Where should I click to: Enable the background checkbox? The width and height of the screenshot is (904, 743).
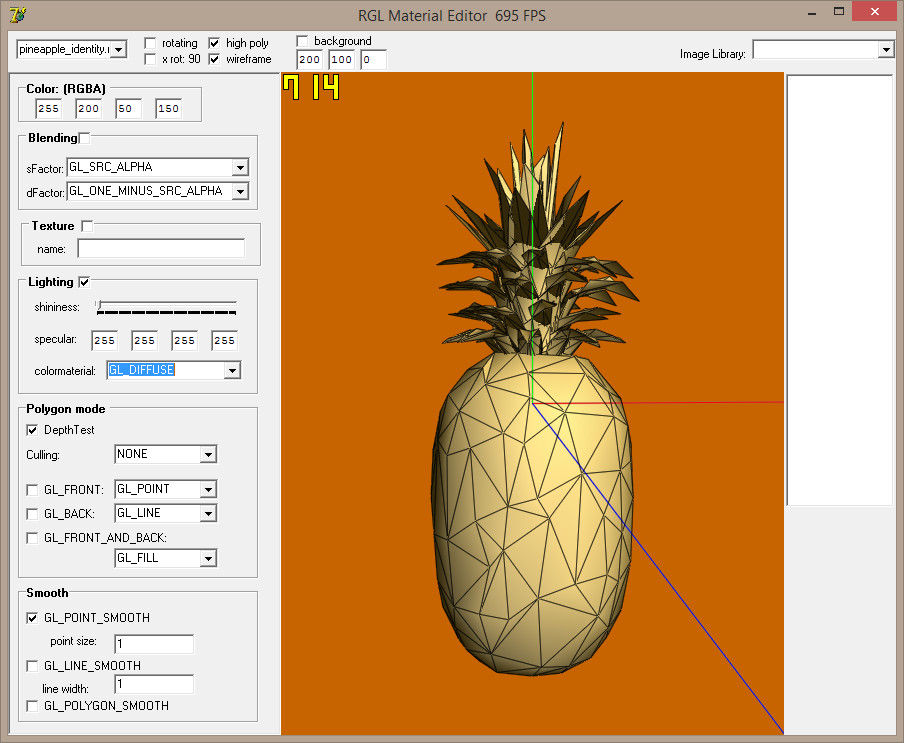point(303,41)
